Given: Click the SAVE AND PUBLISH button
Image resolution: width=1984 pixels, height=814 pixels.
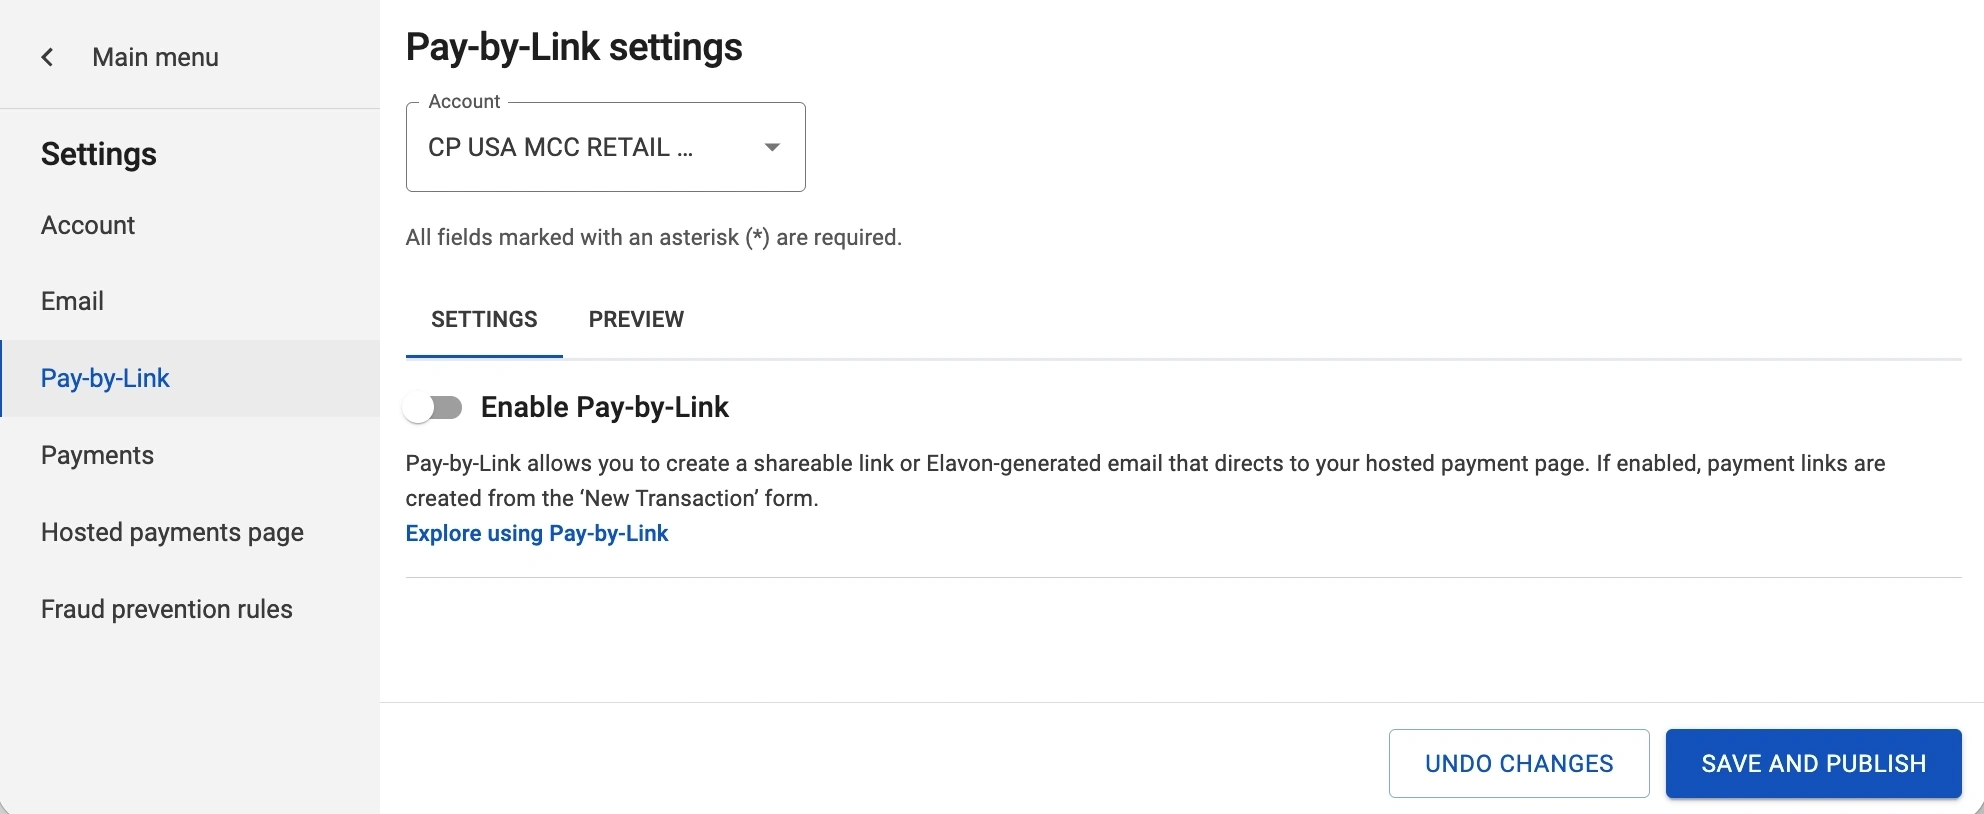Looking at the screenshot, I should tap(1813, 763).
